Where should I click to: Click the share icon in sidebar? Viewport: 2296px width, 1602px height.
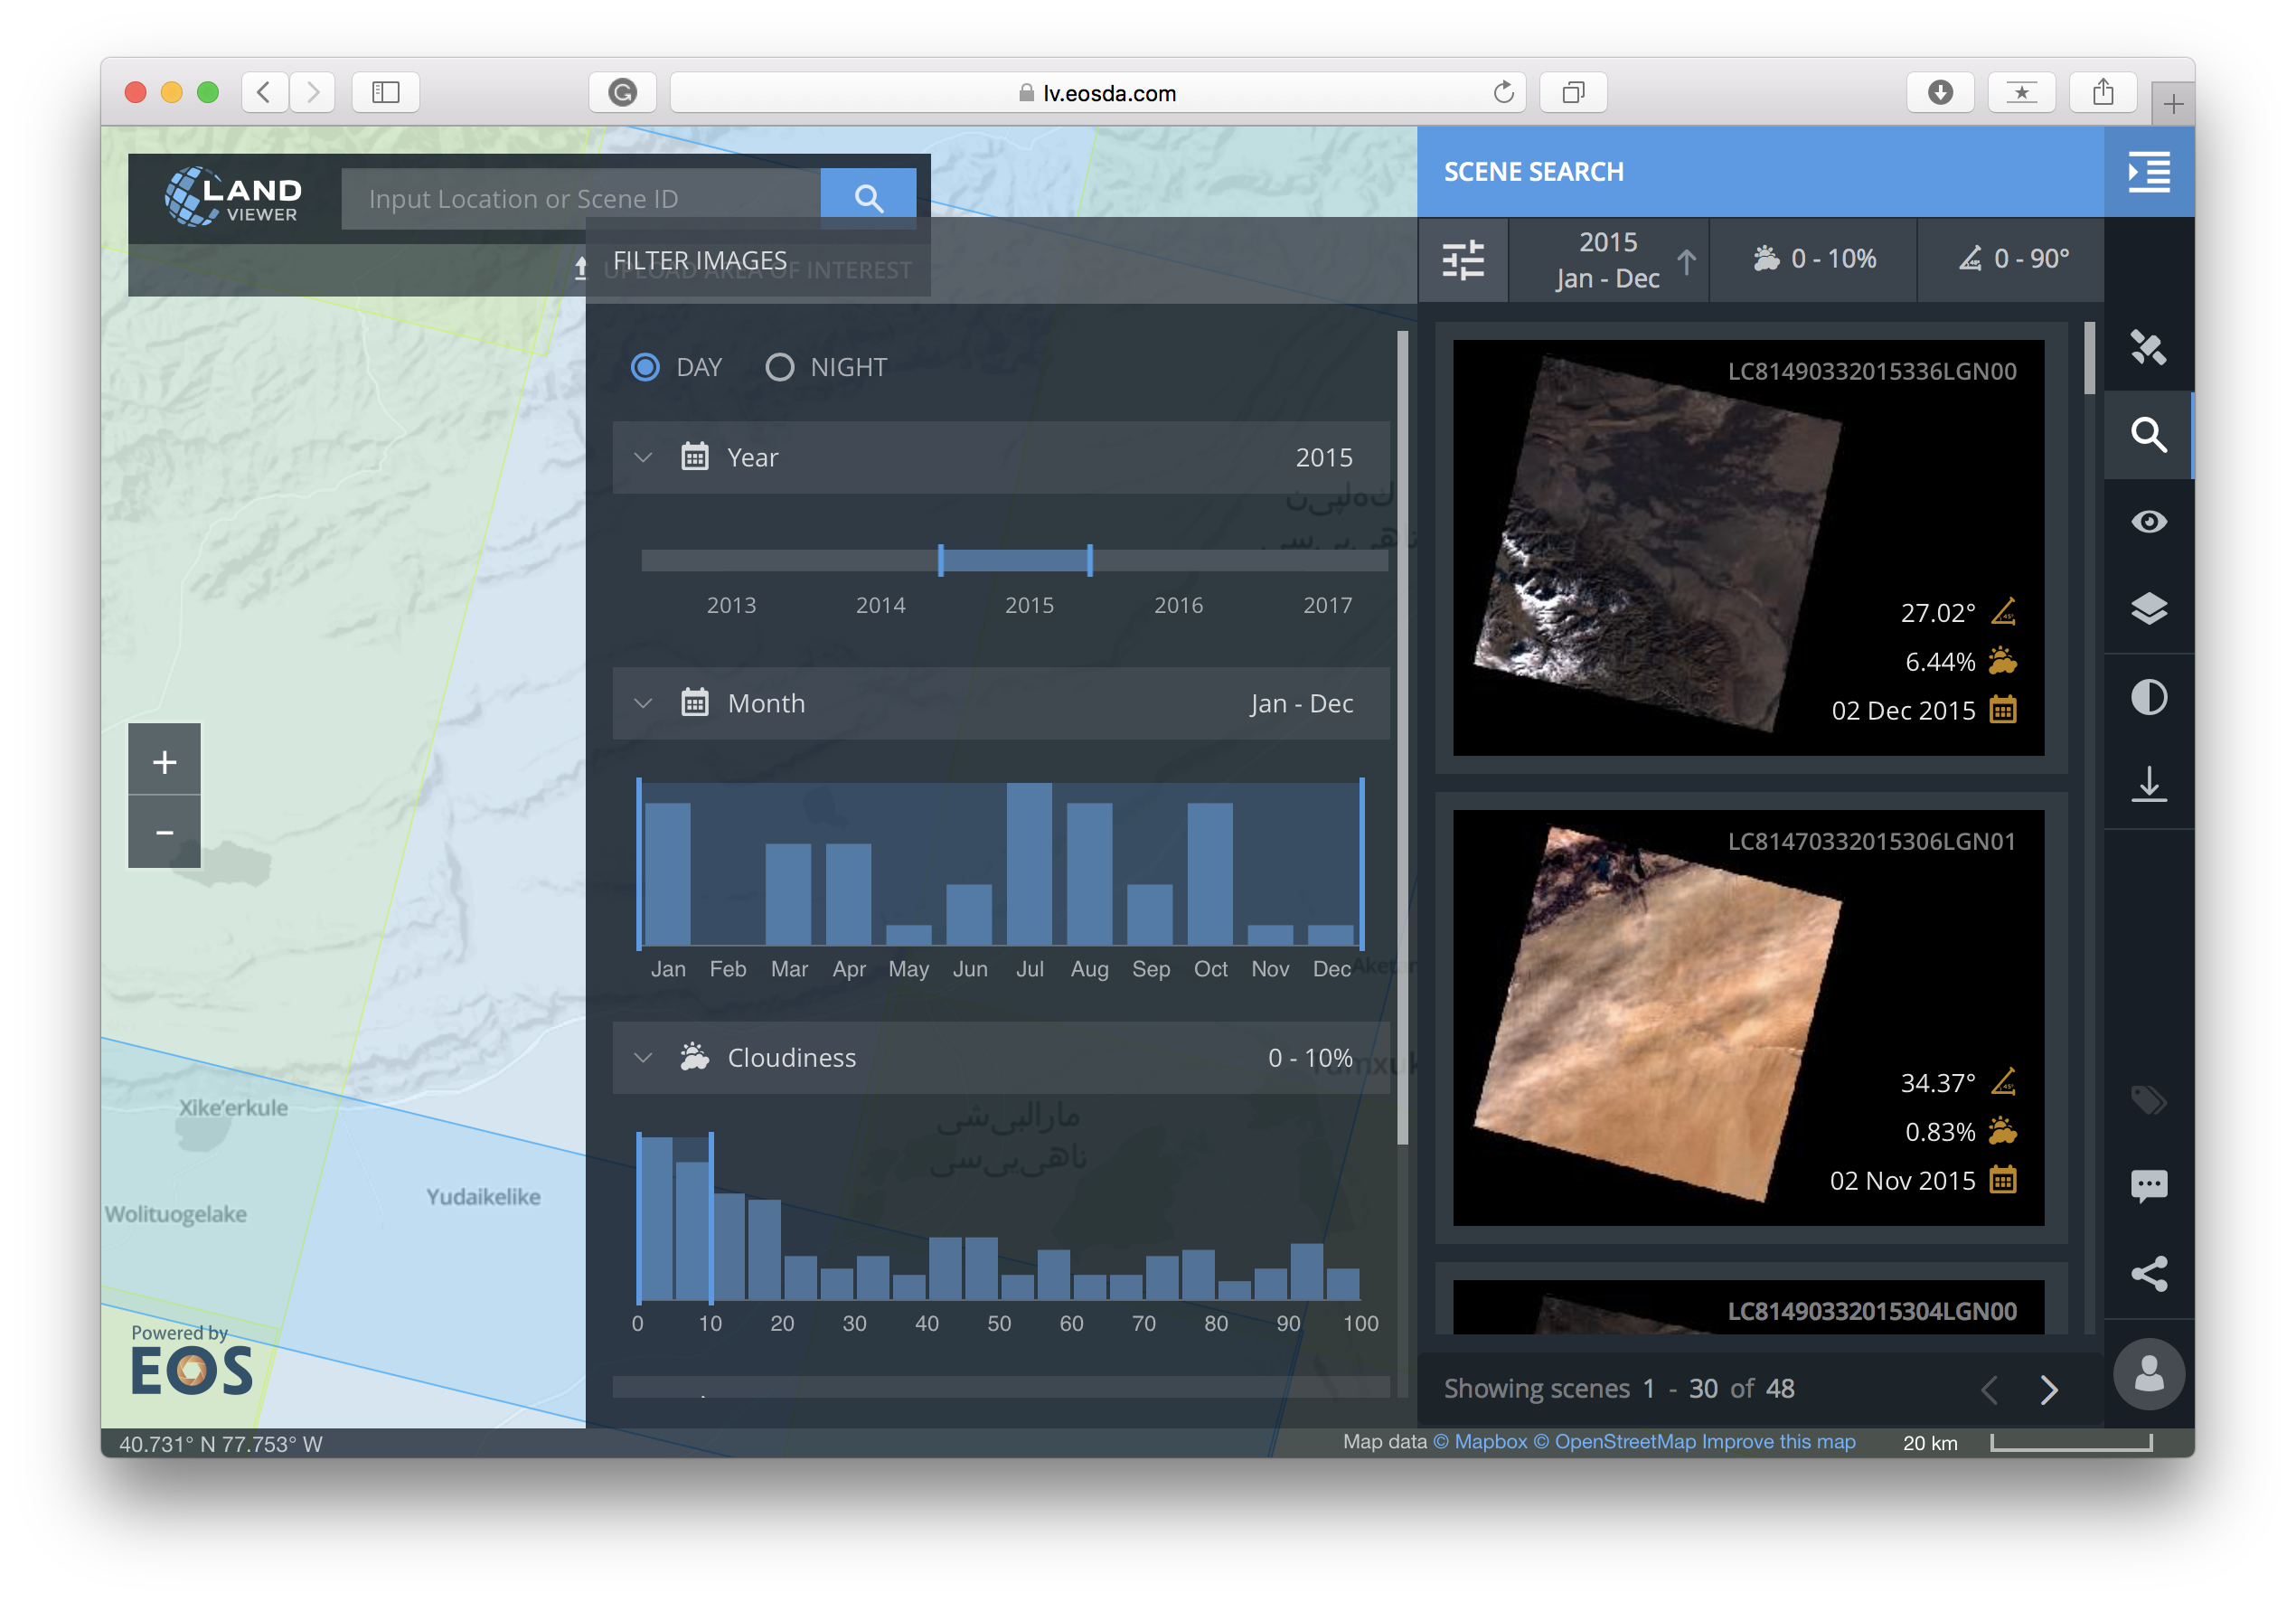coord(2148,1273)
